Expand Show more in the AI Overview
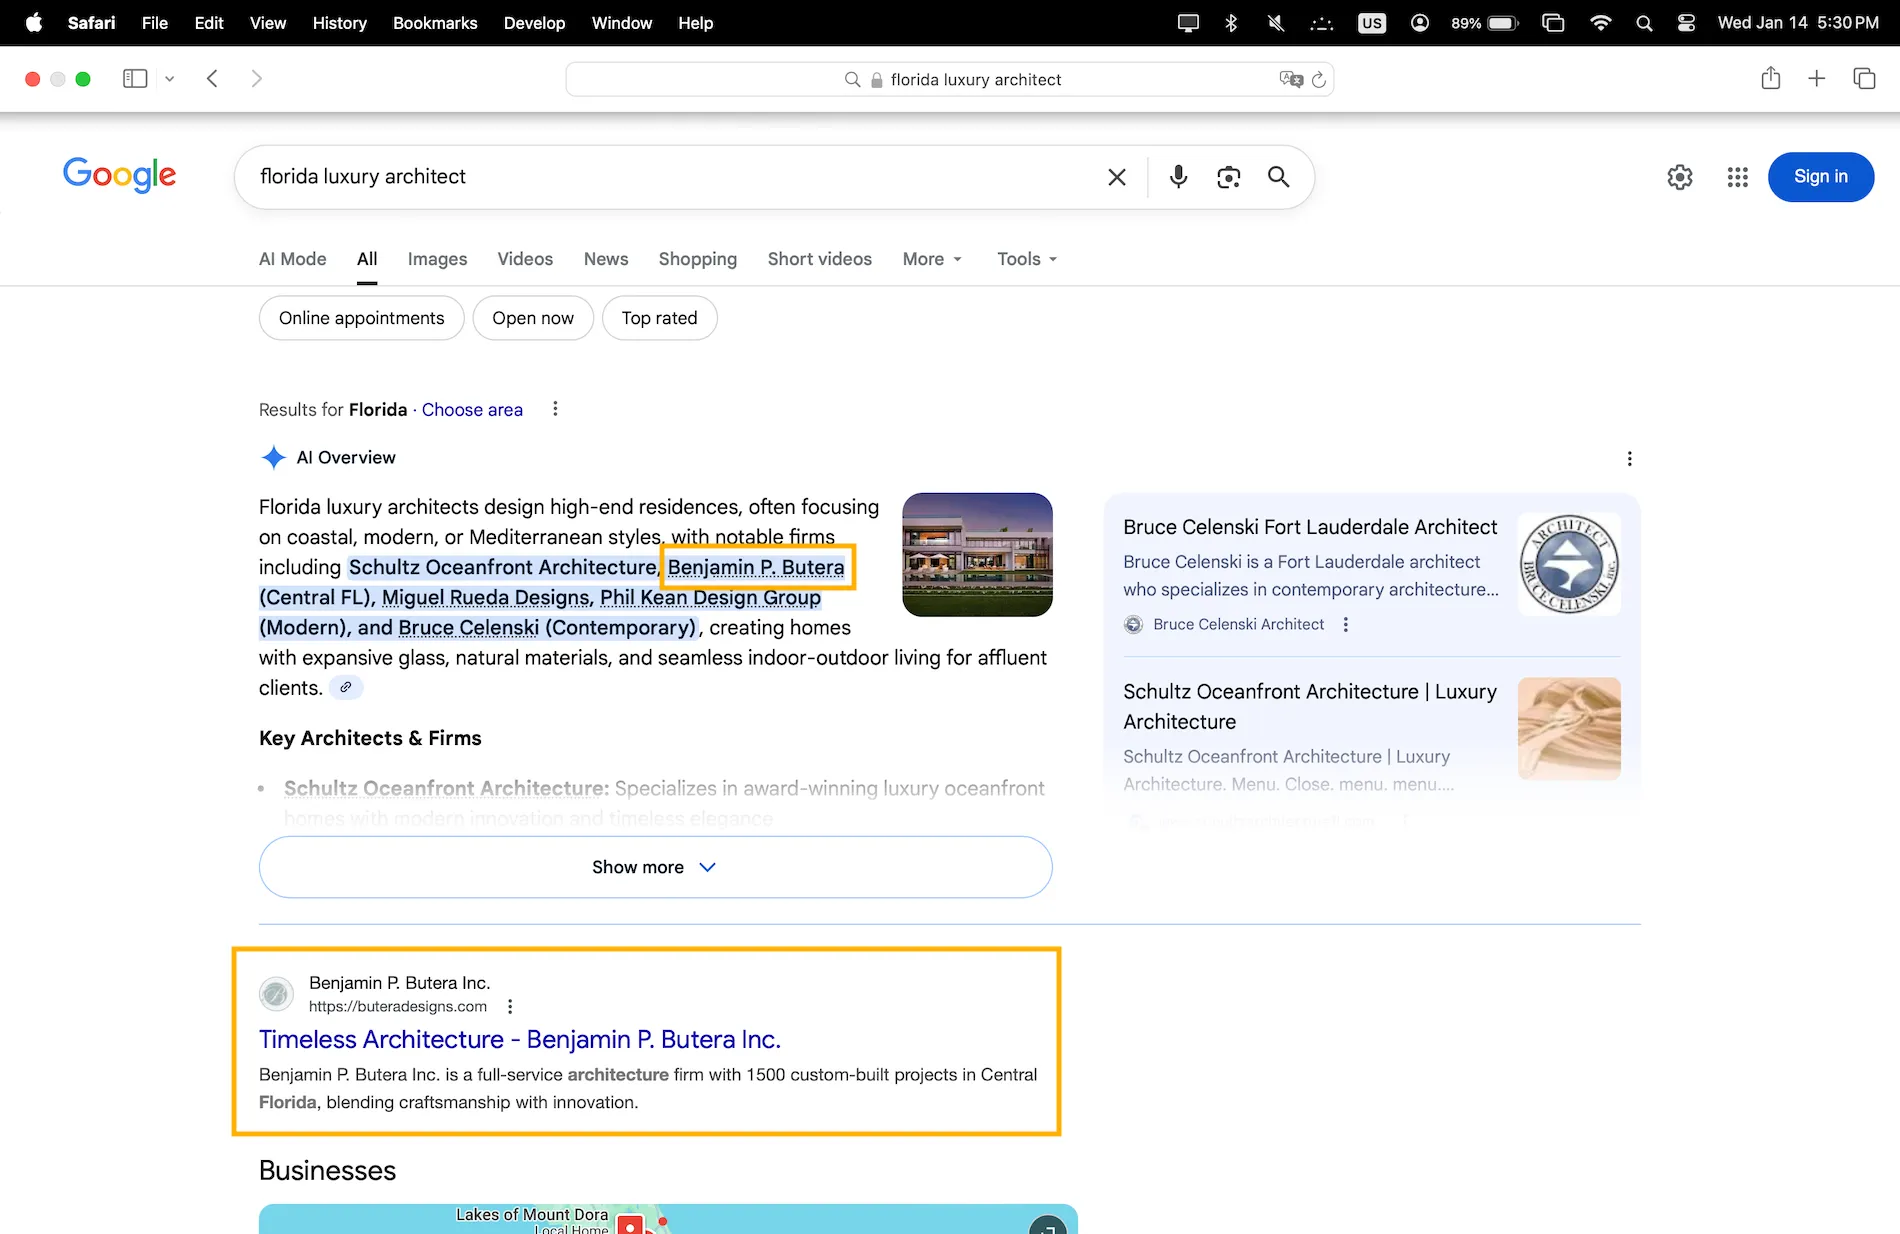Viewport: 1900px width, 1234px height. 654,867
